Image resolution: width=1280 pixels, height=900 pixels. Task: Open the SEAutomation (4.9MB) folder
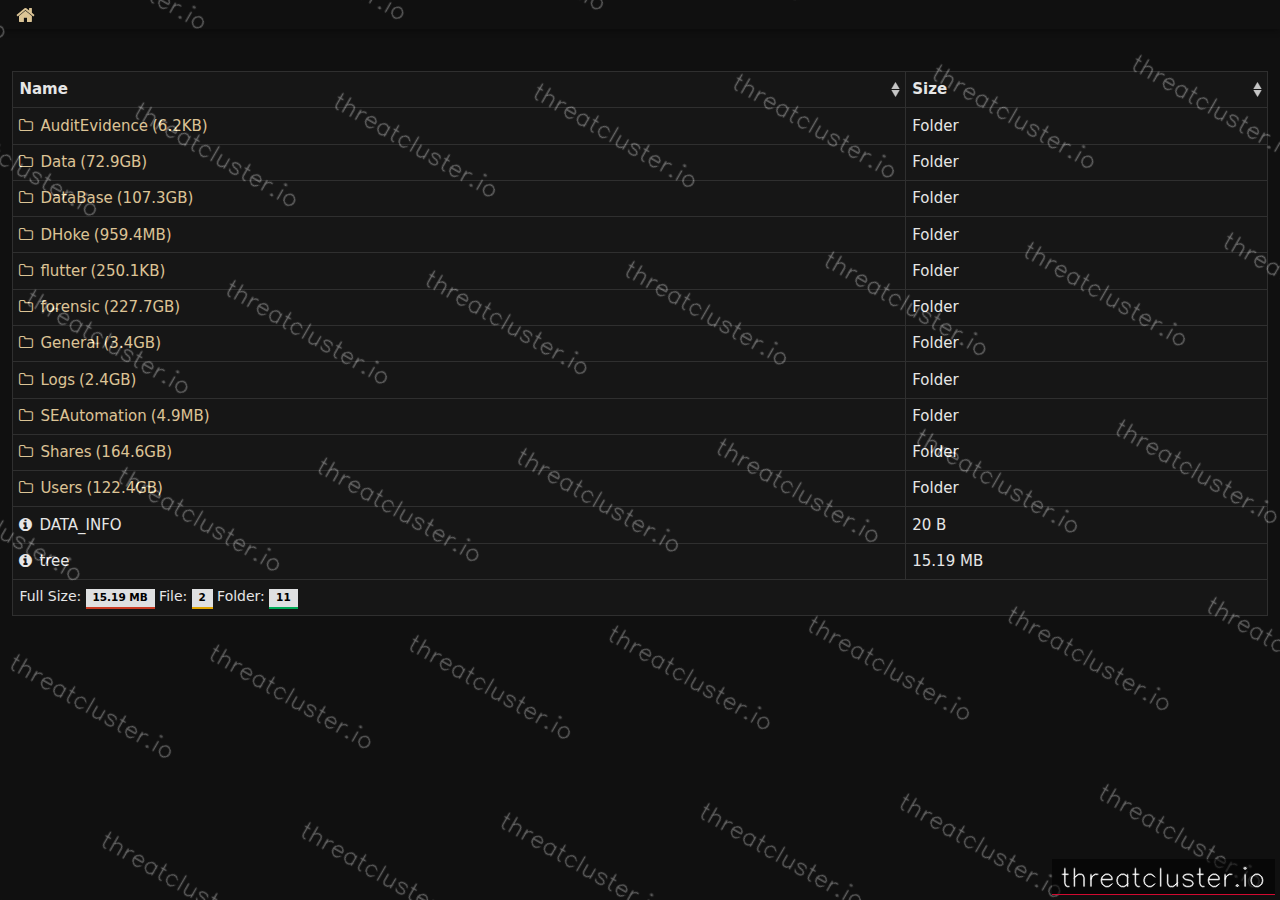coord(125,416)
